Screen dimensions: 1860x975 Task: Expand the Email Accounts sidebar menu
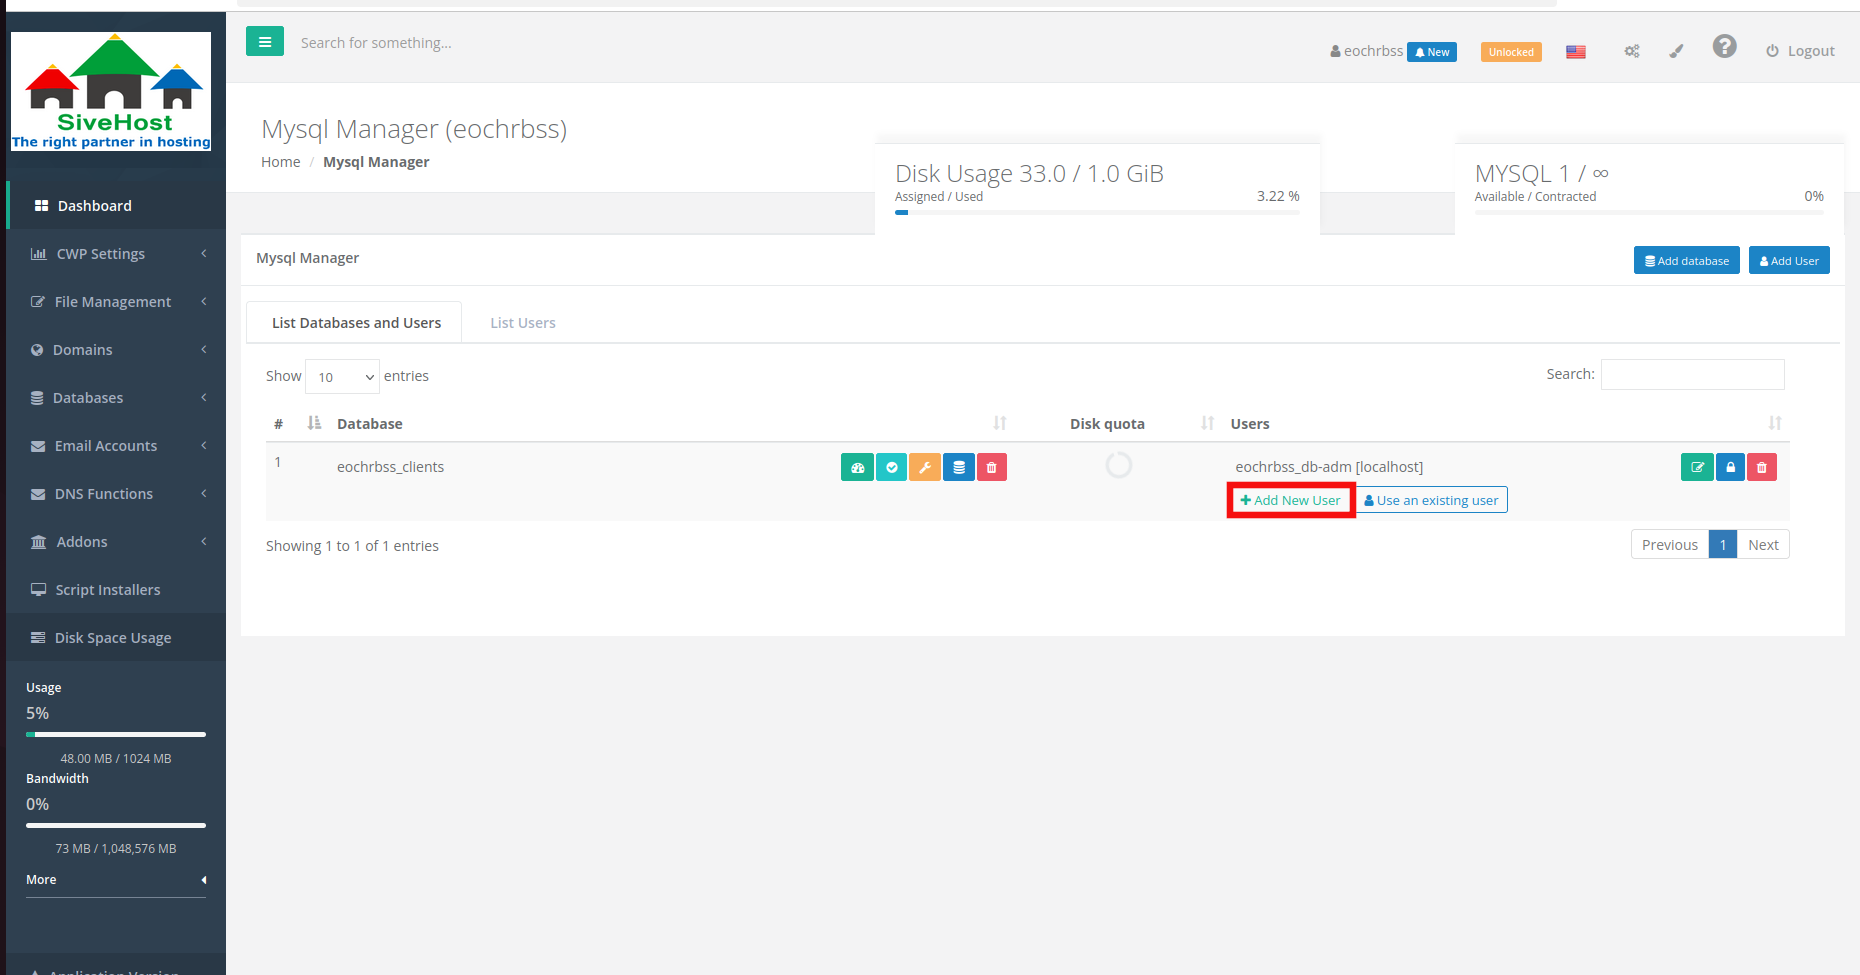(116, 445)
